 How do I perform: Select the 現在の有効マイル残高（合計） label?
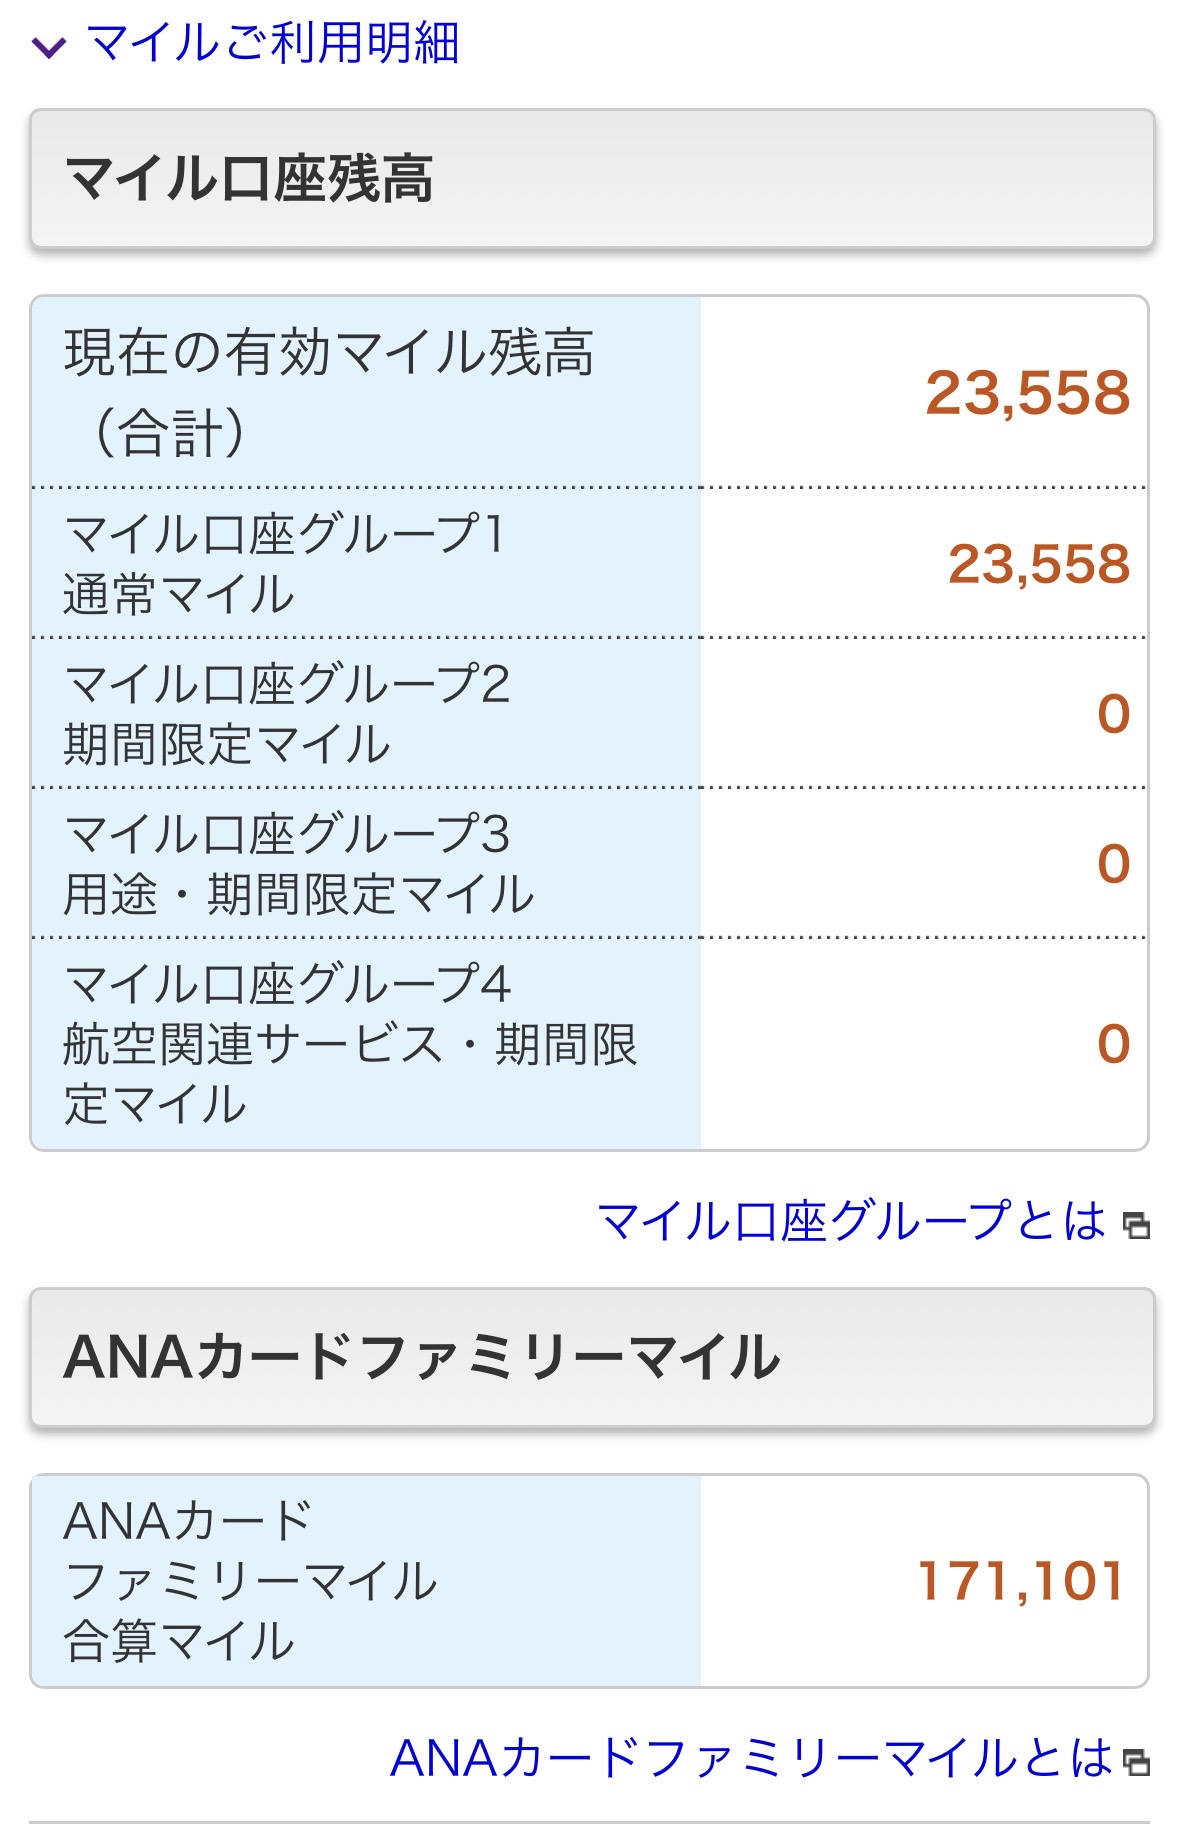click(330, 392)
